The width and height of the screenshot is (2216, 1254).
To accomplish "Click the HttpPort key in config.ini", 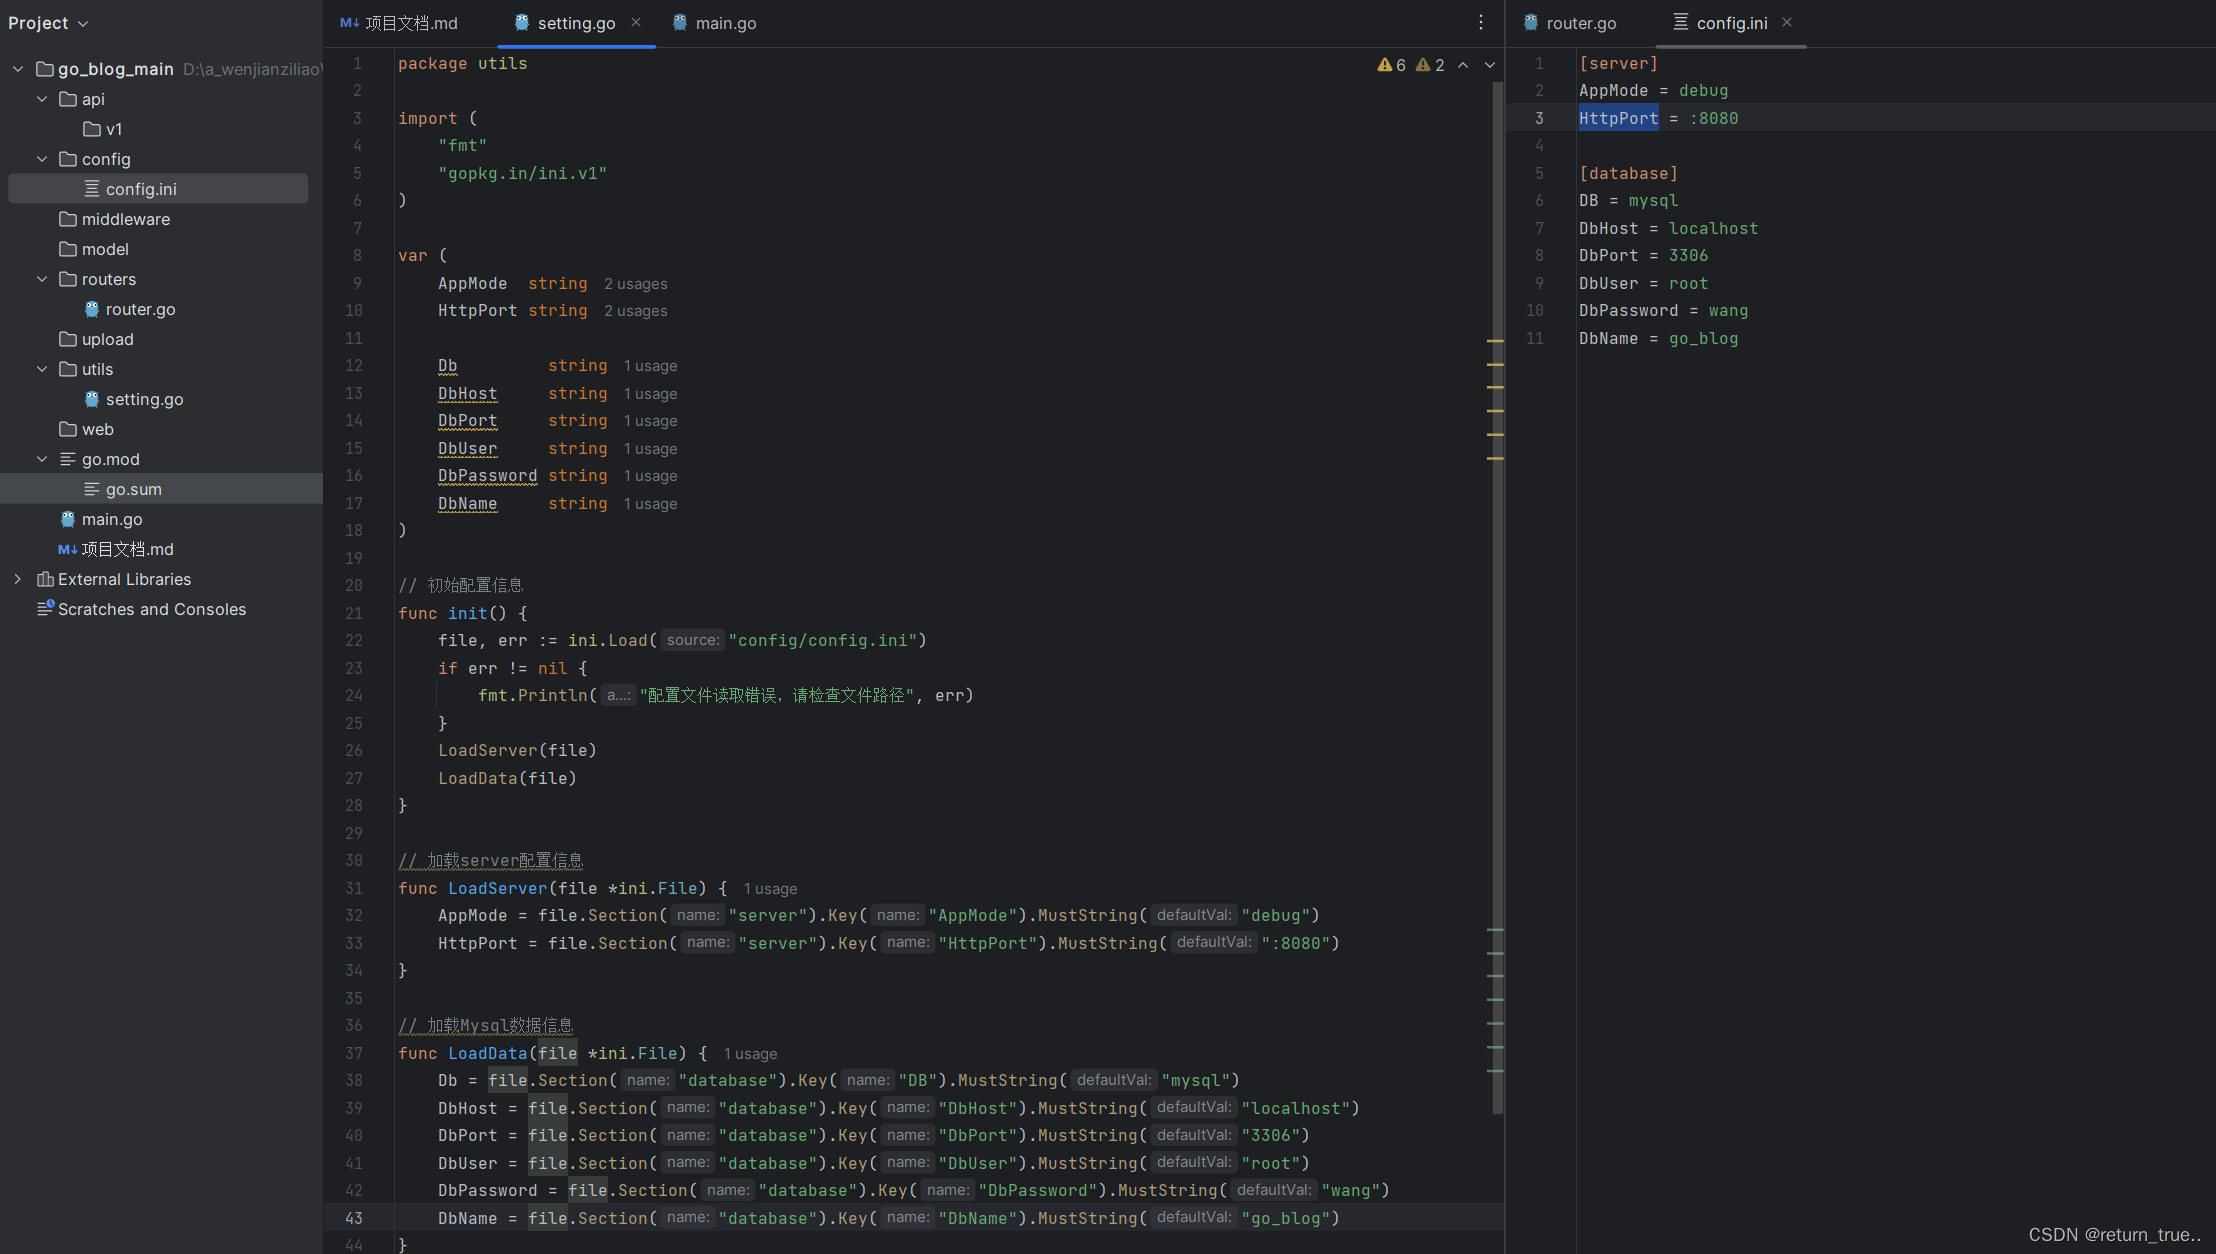I will [x=1618, y=118].
